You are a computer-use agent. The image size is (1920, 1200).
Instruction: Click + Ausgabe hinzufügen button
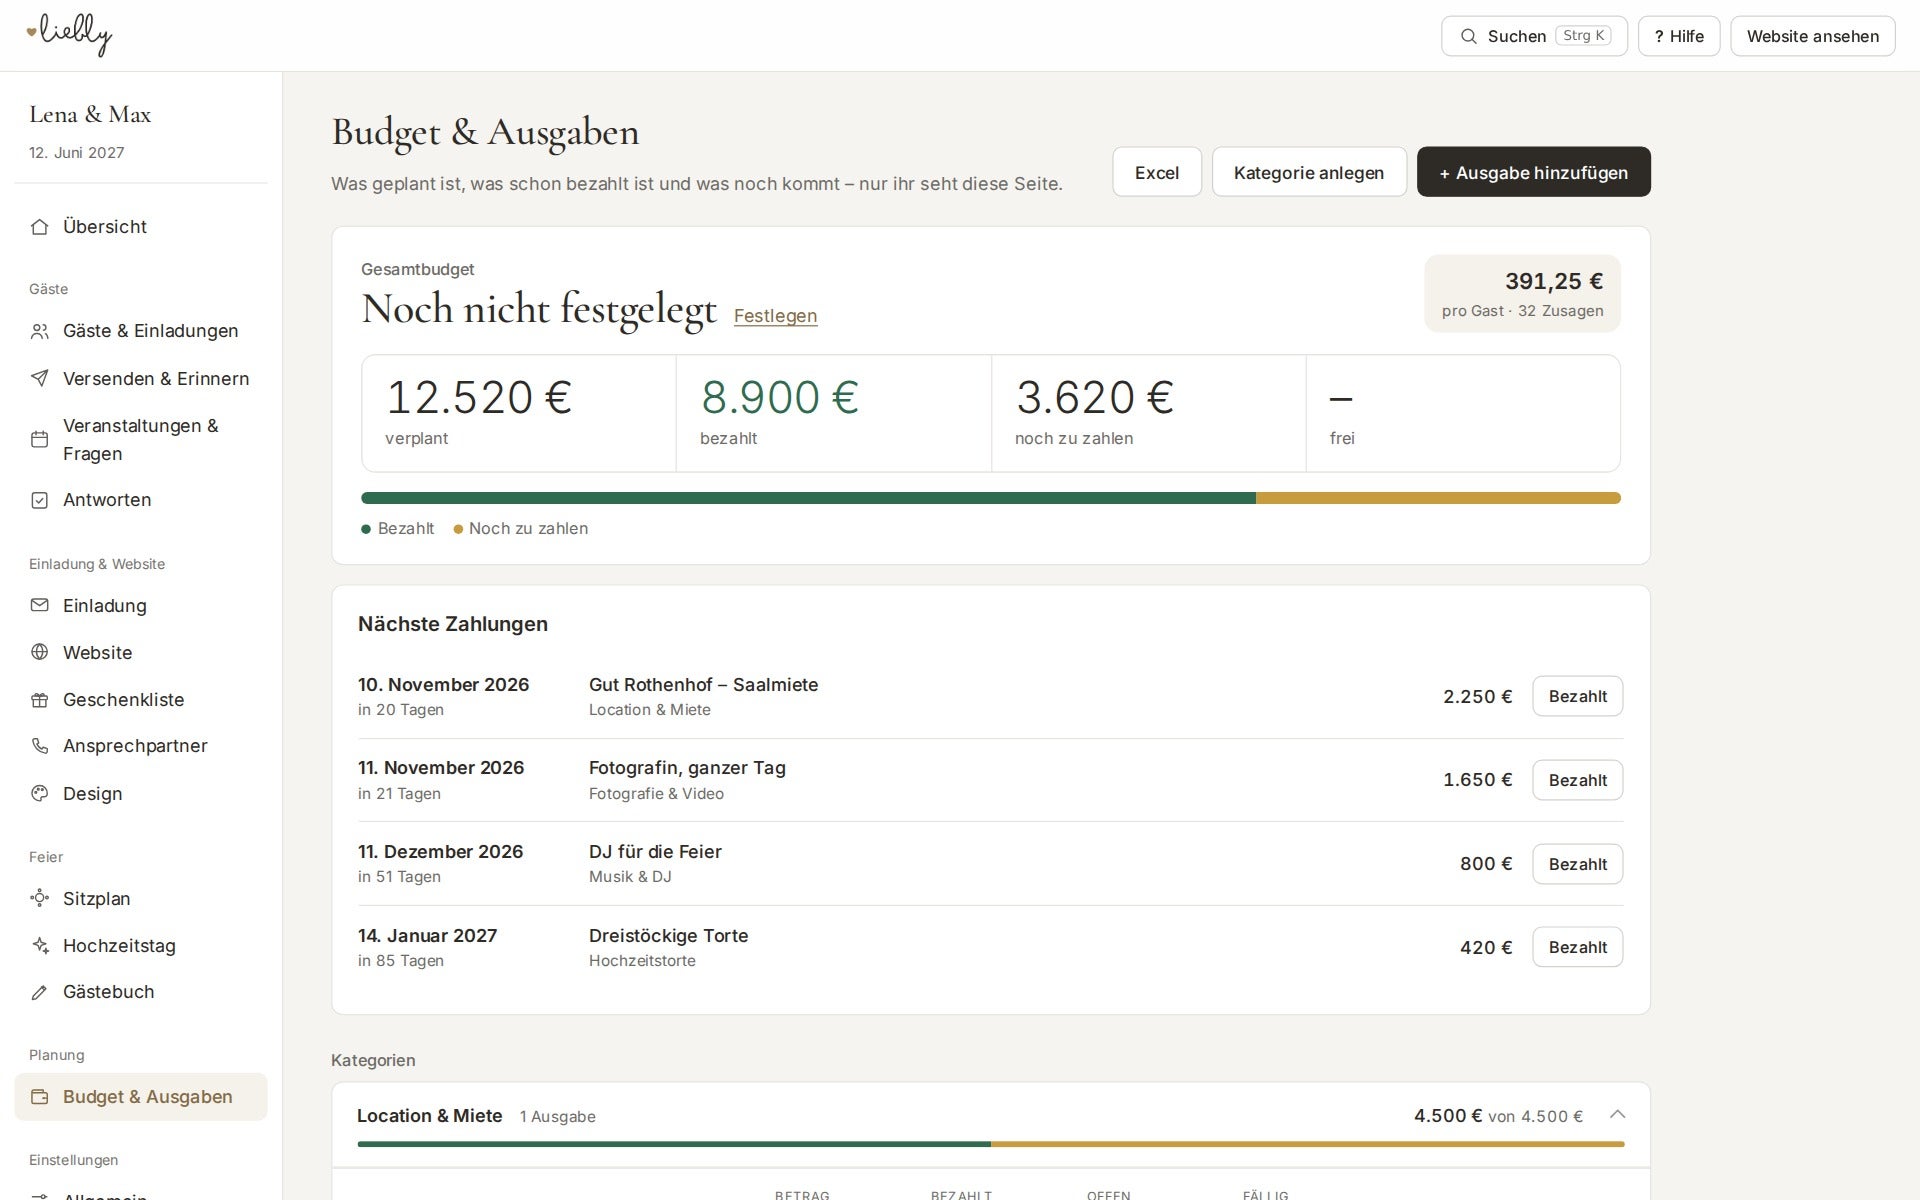click(x=1533, y=172)
